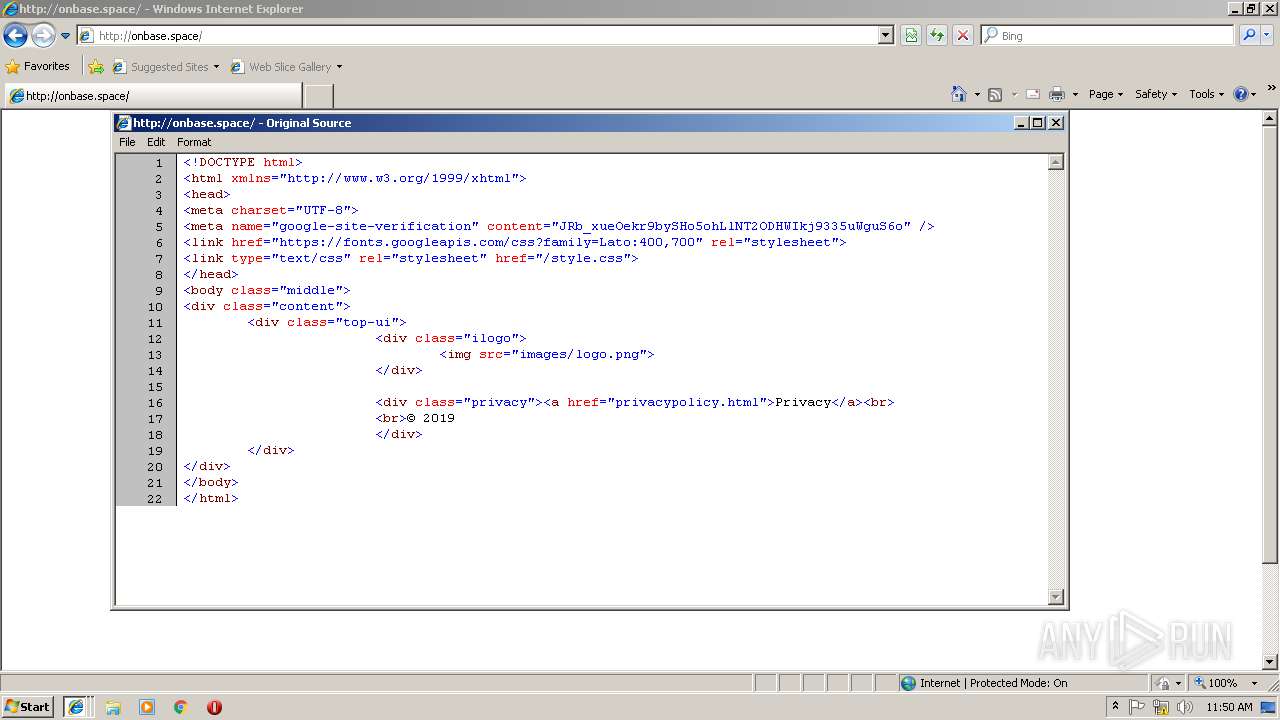Click source viewer scroll up arrow
Viewport: 1280px width, 720px height.
(1056, 162)
